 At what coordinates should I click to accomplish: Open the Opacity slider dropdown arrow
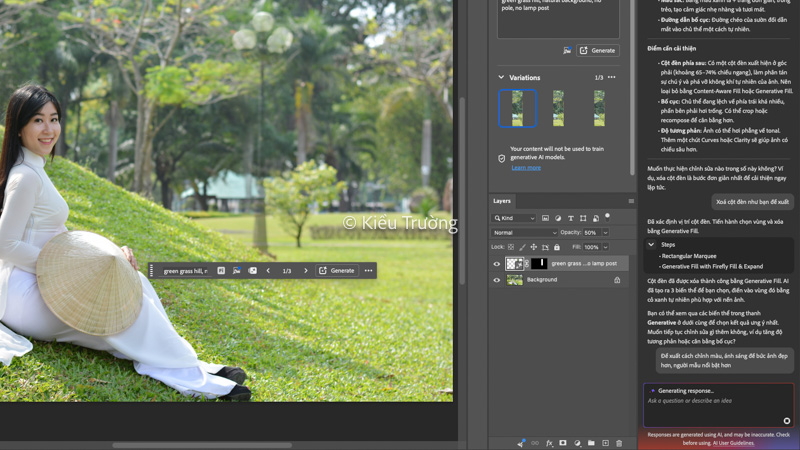(606, 233)
